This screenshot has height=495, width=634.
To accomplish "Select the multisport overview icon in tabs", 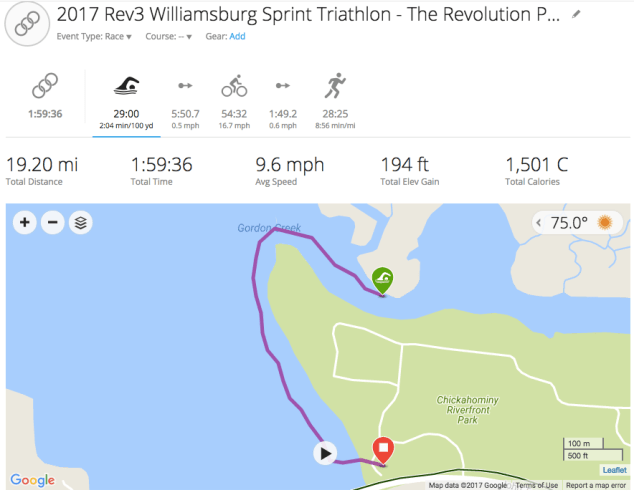I will click(x=45, y=86).
